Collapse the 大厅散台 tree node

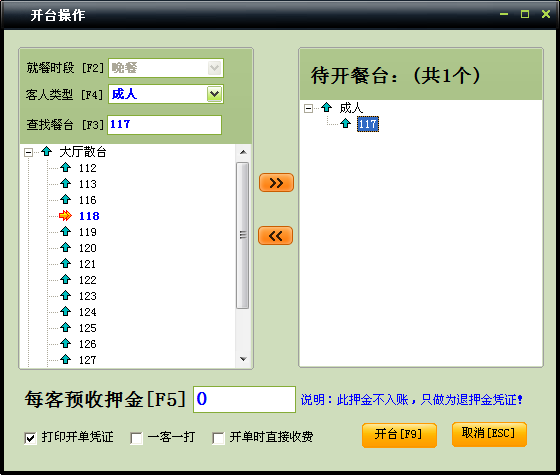coord(28,153)
